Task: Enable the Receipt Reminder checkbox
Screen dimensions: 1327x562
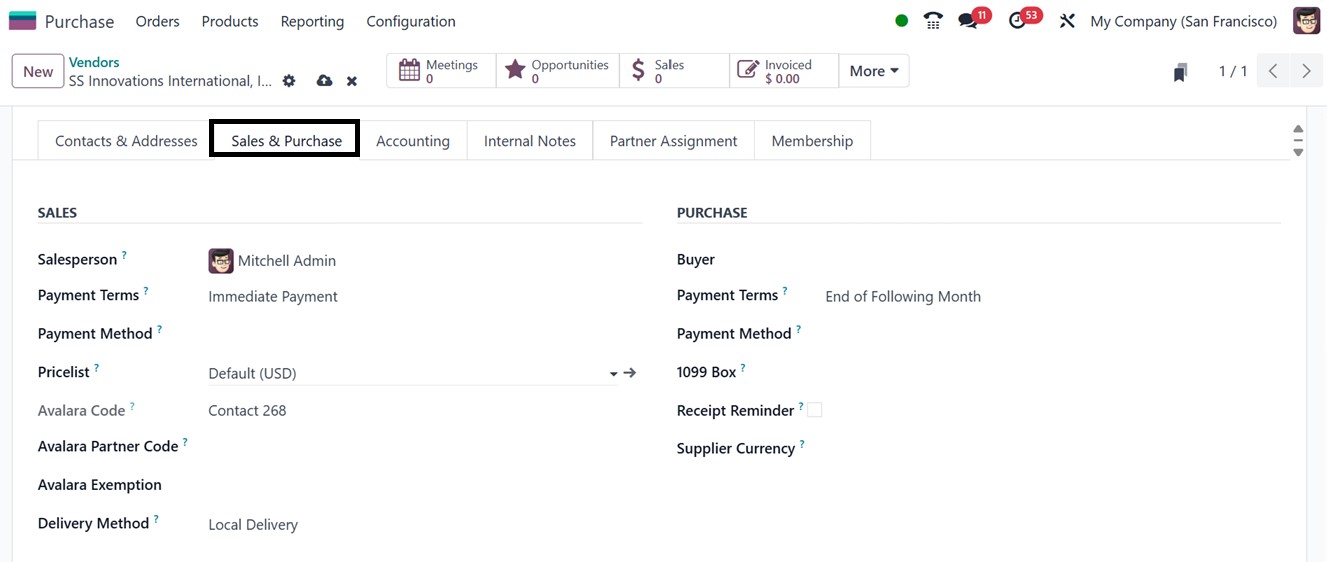Action: pos(815,410)
